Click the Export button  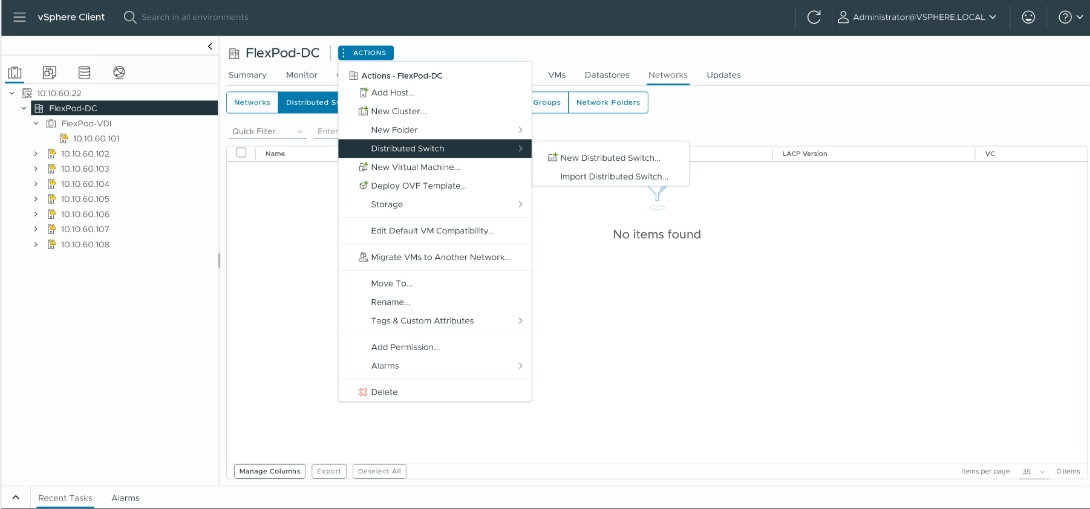pos(329,471)
